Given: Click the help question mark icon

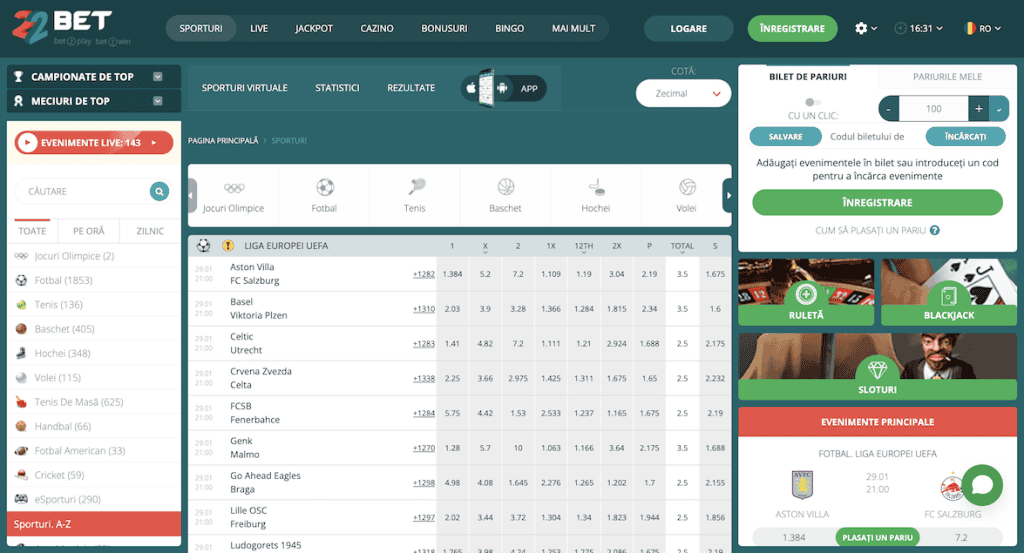Looking at the screenshot, I should (935, 230).
